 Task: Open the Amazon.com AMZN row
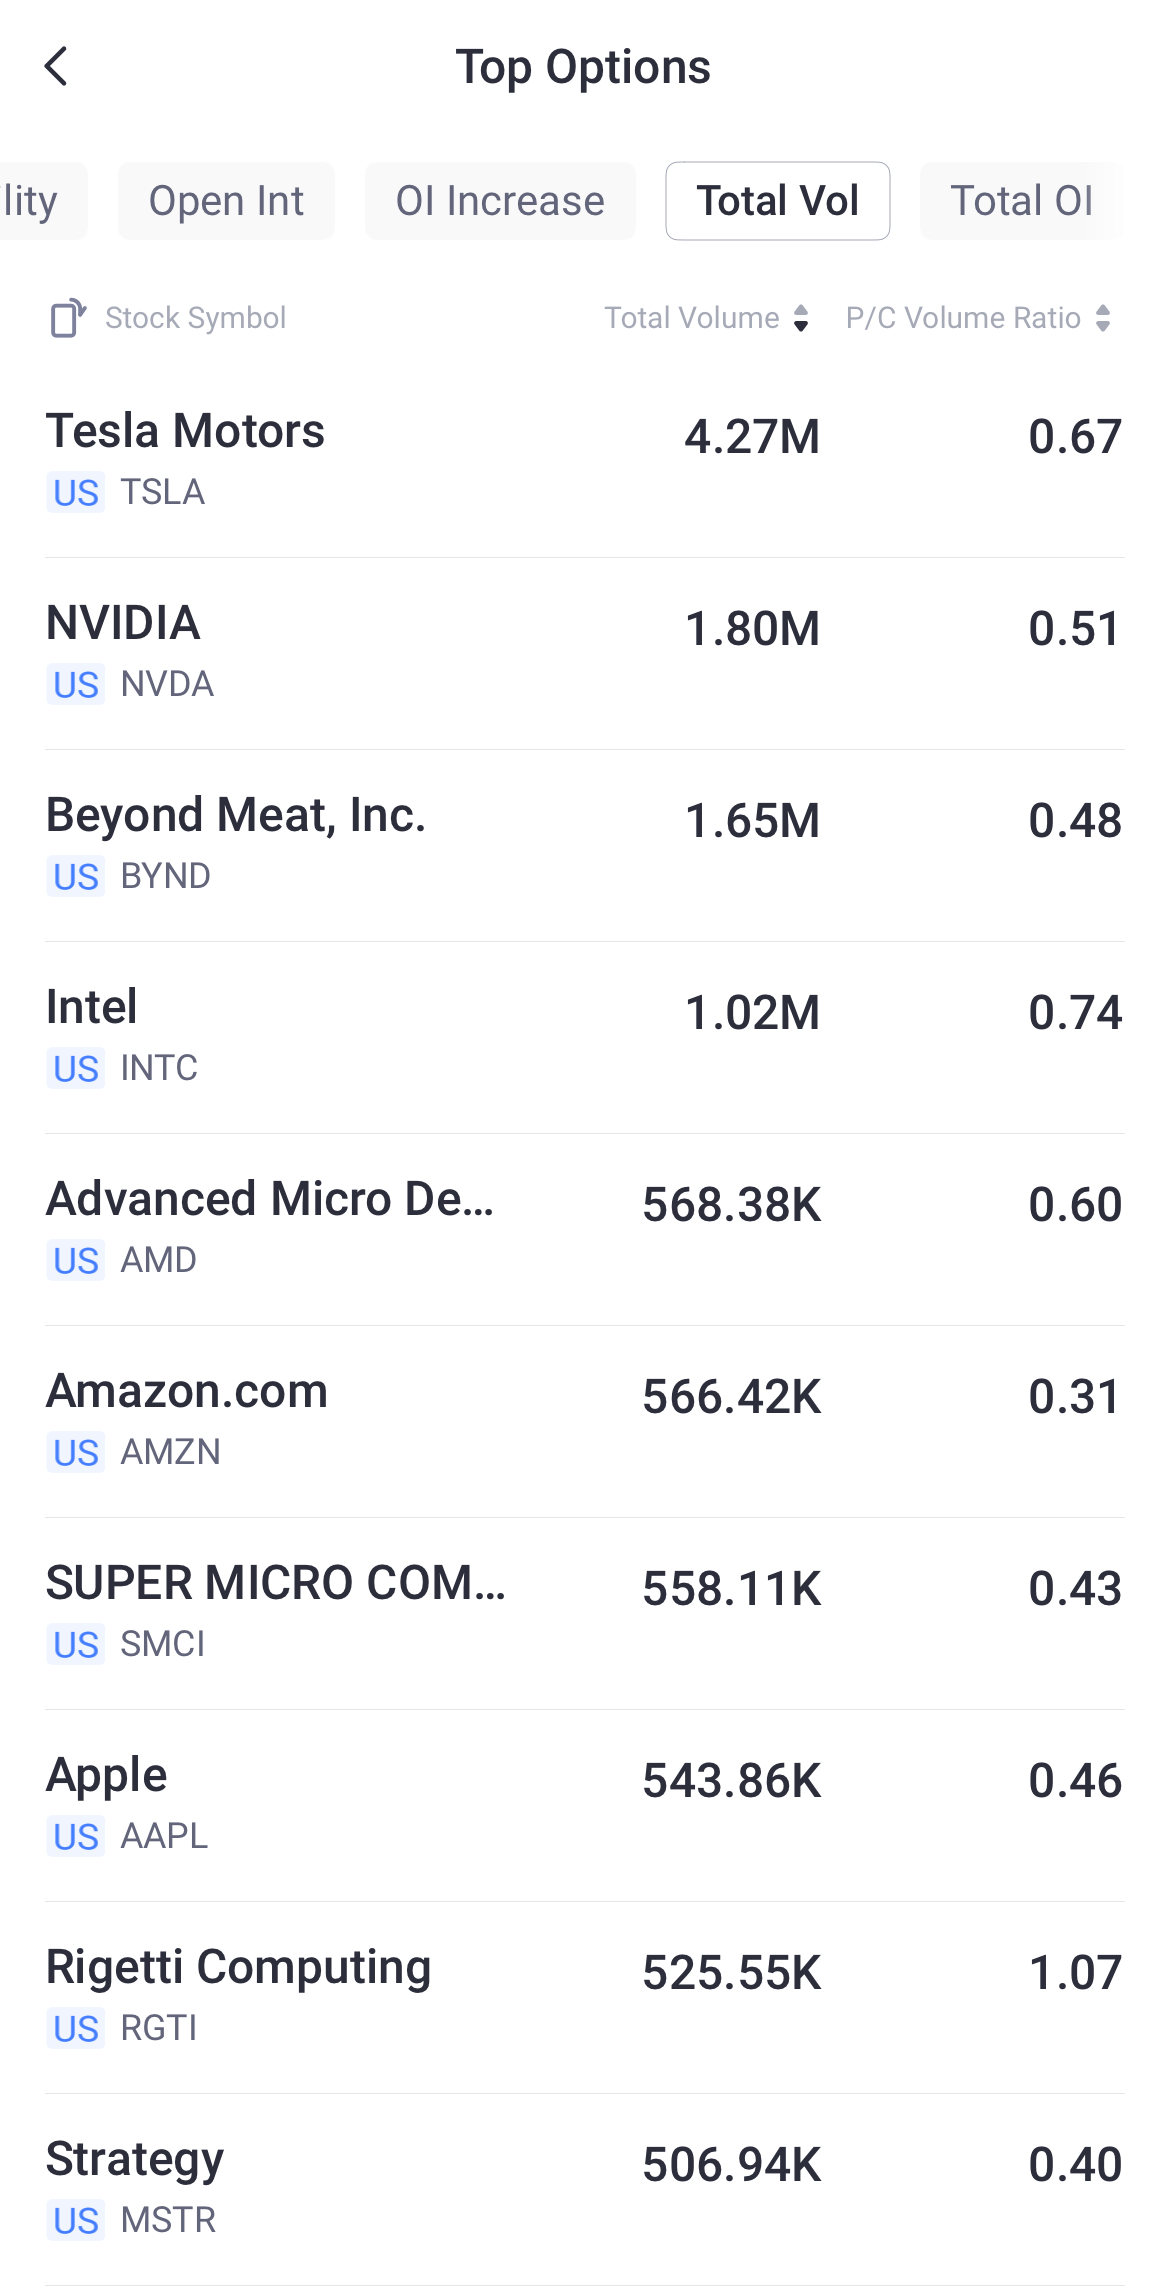(x=585, y=1420)
